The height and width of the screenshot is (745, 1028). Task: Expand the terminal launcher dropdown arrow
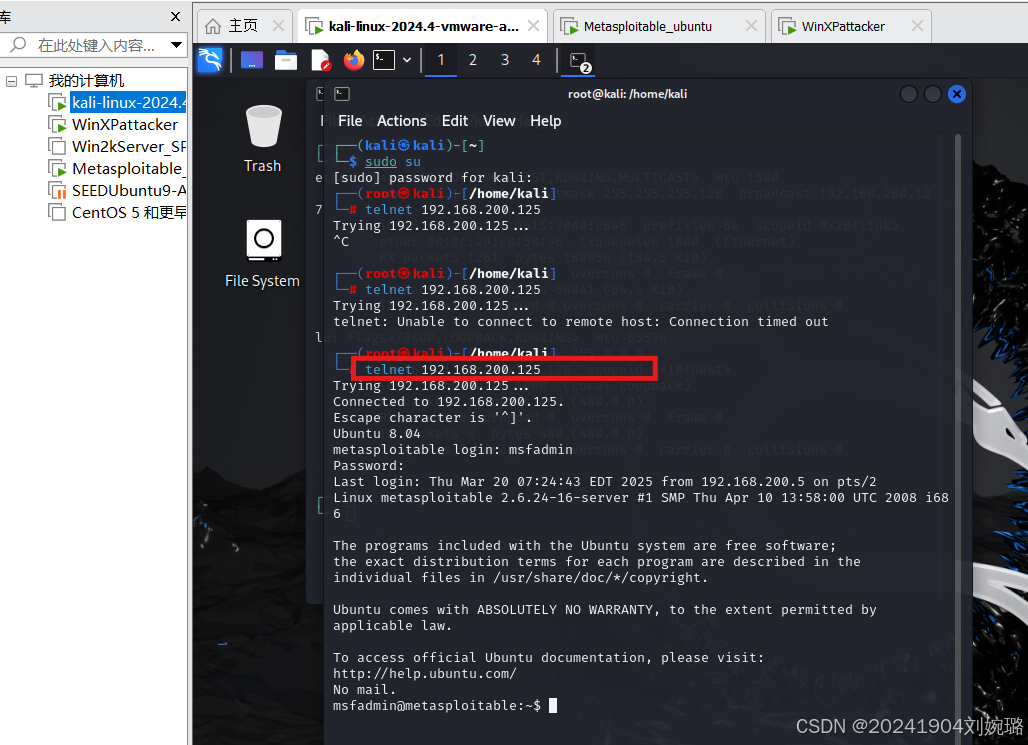pos(407,60)
